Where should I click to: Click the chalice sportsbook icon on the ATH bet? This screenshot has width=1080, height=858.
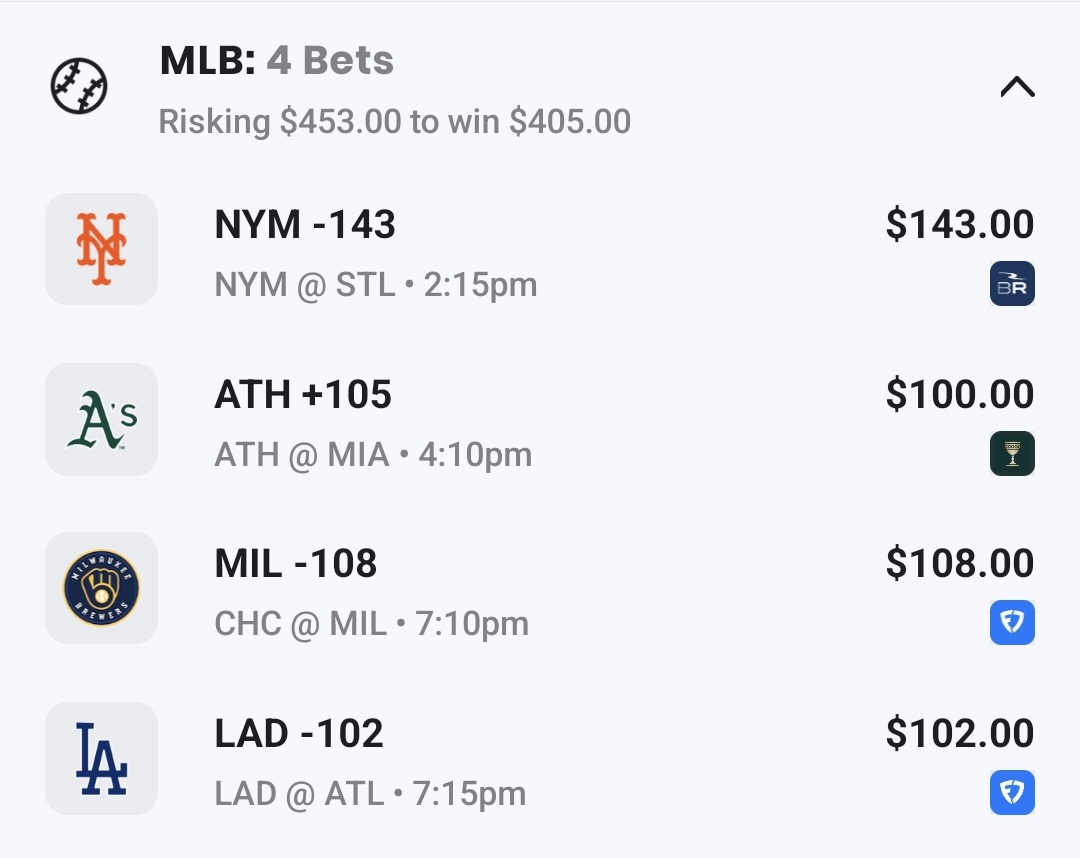pyautogui.click(x=1012, y=454)
